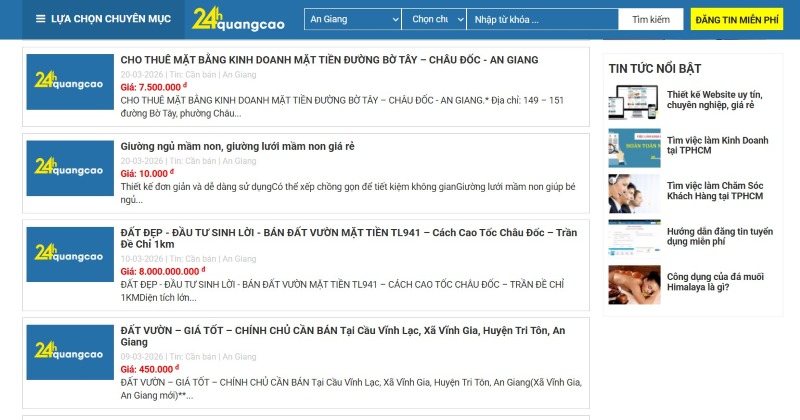Click the thumbnail of the Vĩnh Gia garden land listing
The image size is (800, 420).
tap(70, 352)
